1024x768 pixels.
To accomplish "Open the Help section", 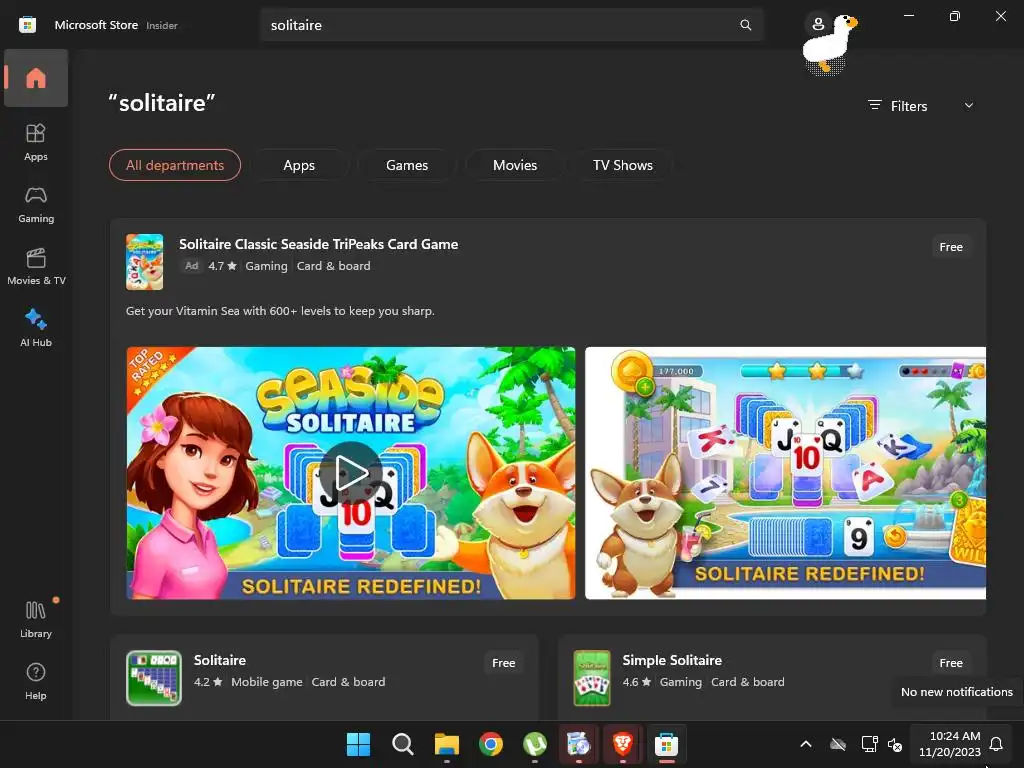I will tap(36, 681).
